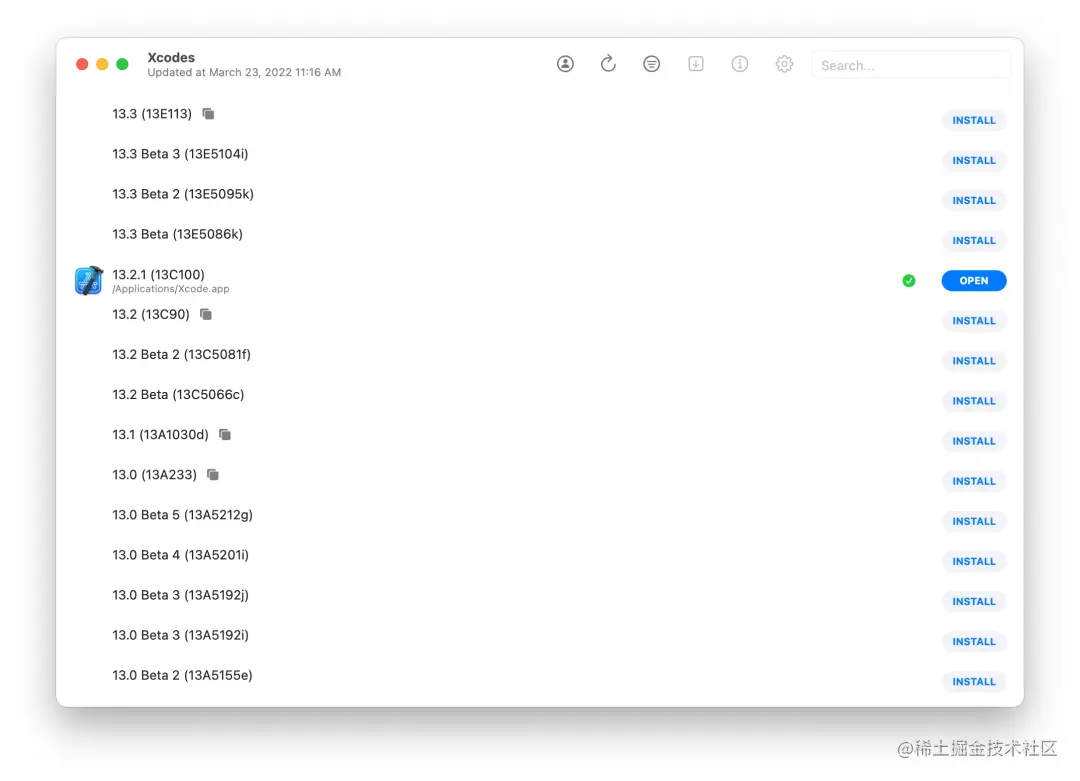Close the Xcodes window
1080x781 pixels.
click(x=82, y=64)
